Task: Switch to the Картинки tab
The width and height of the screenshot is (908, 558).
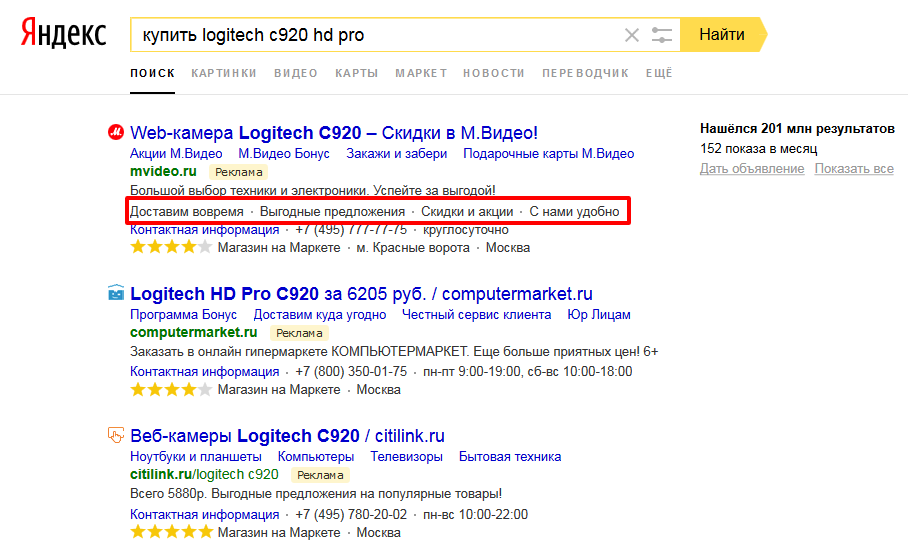Action: pos(224,73)
